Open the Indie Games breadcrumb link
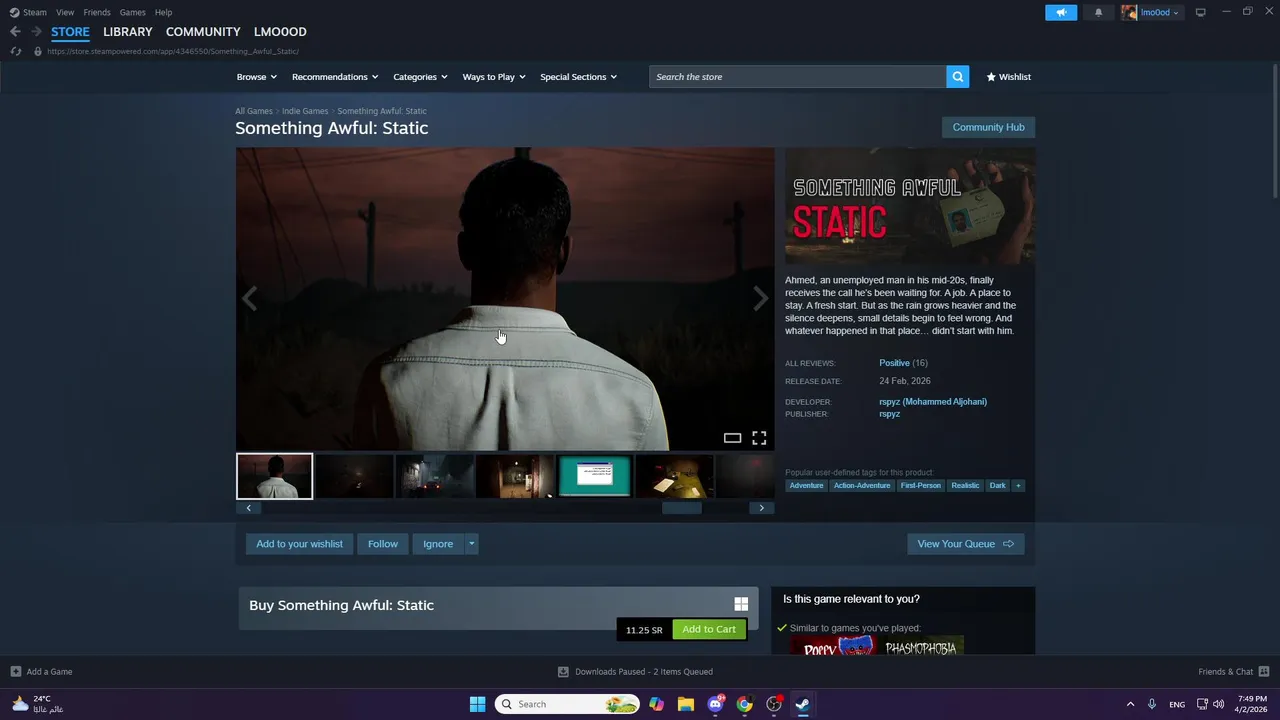Viewport: 1280px width, 720px height. click(305, 111)
